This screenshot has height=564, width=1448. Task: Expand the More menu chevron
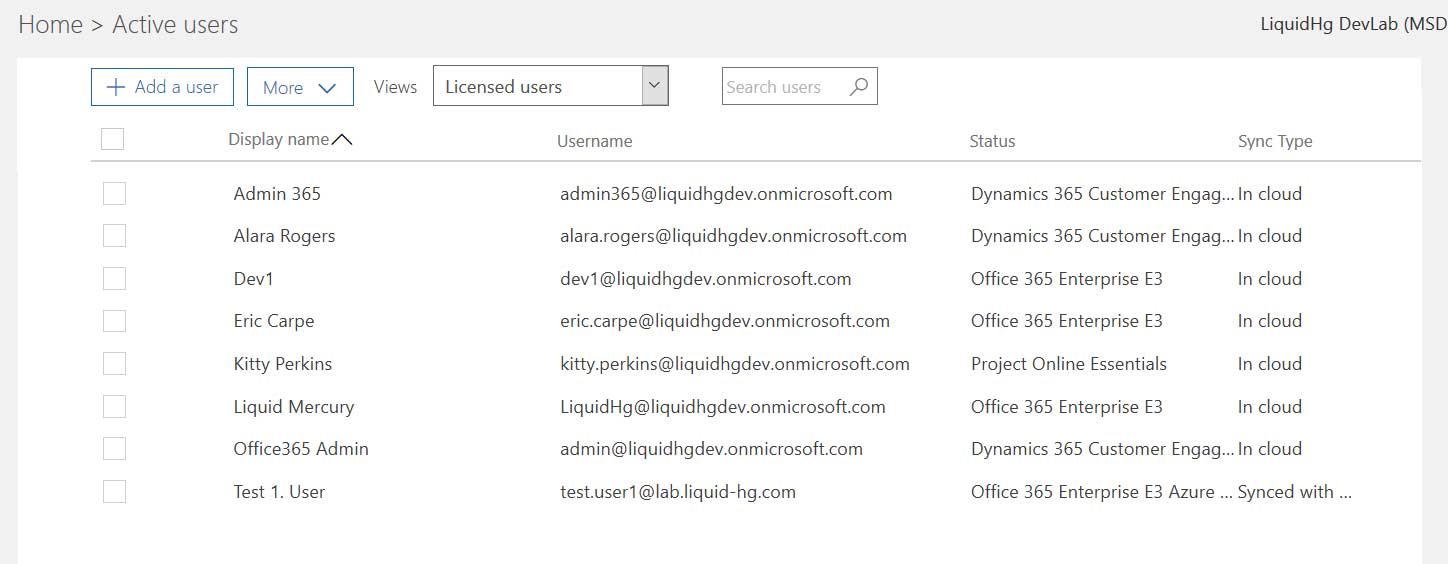(326, 88)
